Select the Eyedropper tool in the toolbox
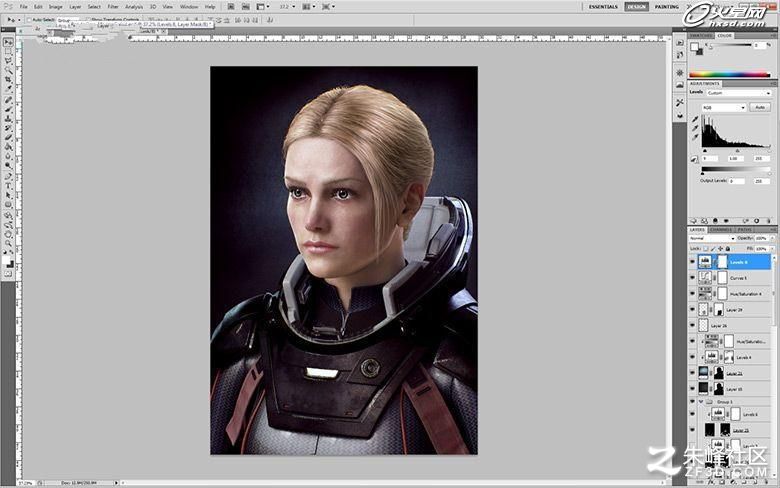The image size is (780, 488). [x=8, y=90]
